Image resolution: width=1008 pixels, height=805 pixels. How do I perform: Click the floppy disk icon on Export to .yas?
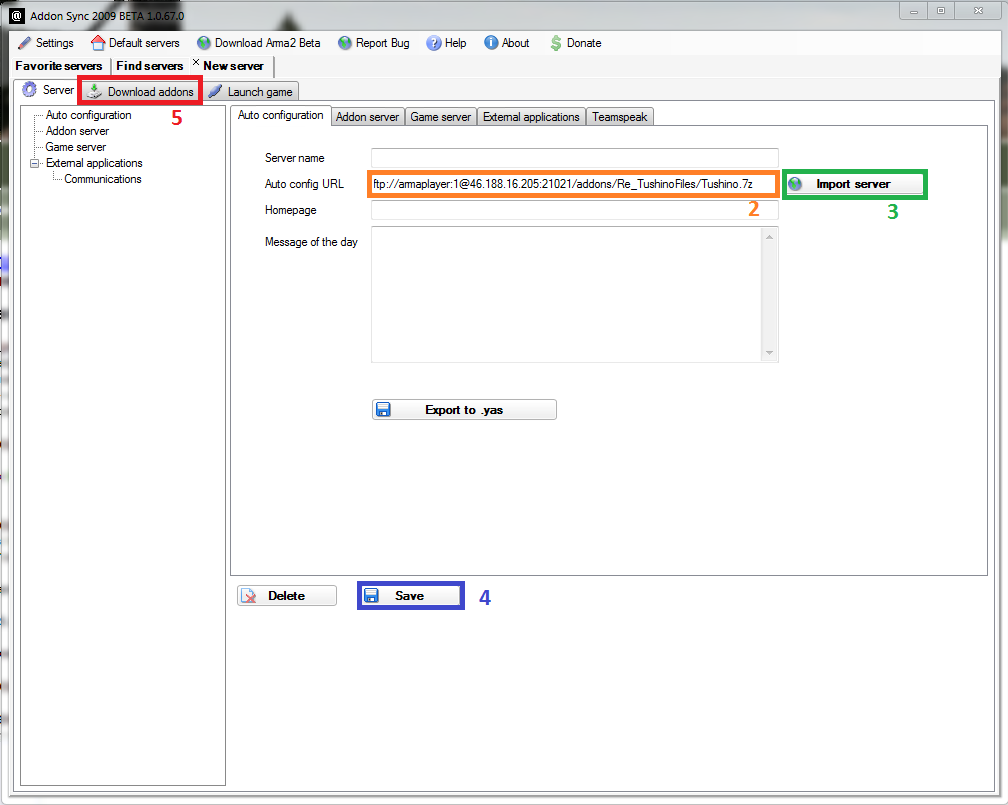[383, 410]
